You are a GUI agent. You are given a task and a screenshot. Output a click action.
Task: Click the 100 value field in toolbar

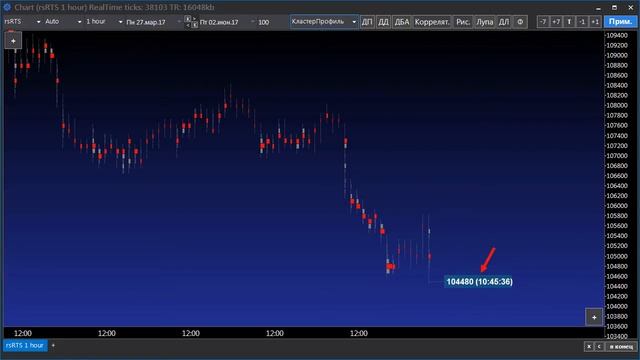(264, 22)
